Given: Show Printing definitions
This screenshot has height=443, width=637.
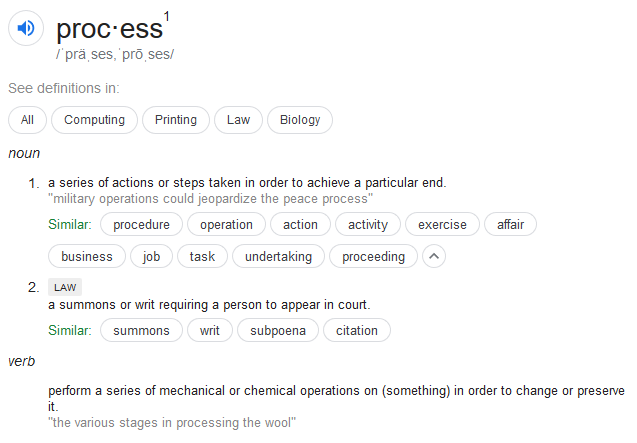Looking at the screenshot, I should click(x=176, y=120).
